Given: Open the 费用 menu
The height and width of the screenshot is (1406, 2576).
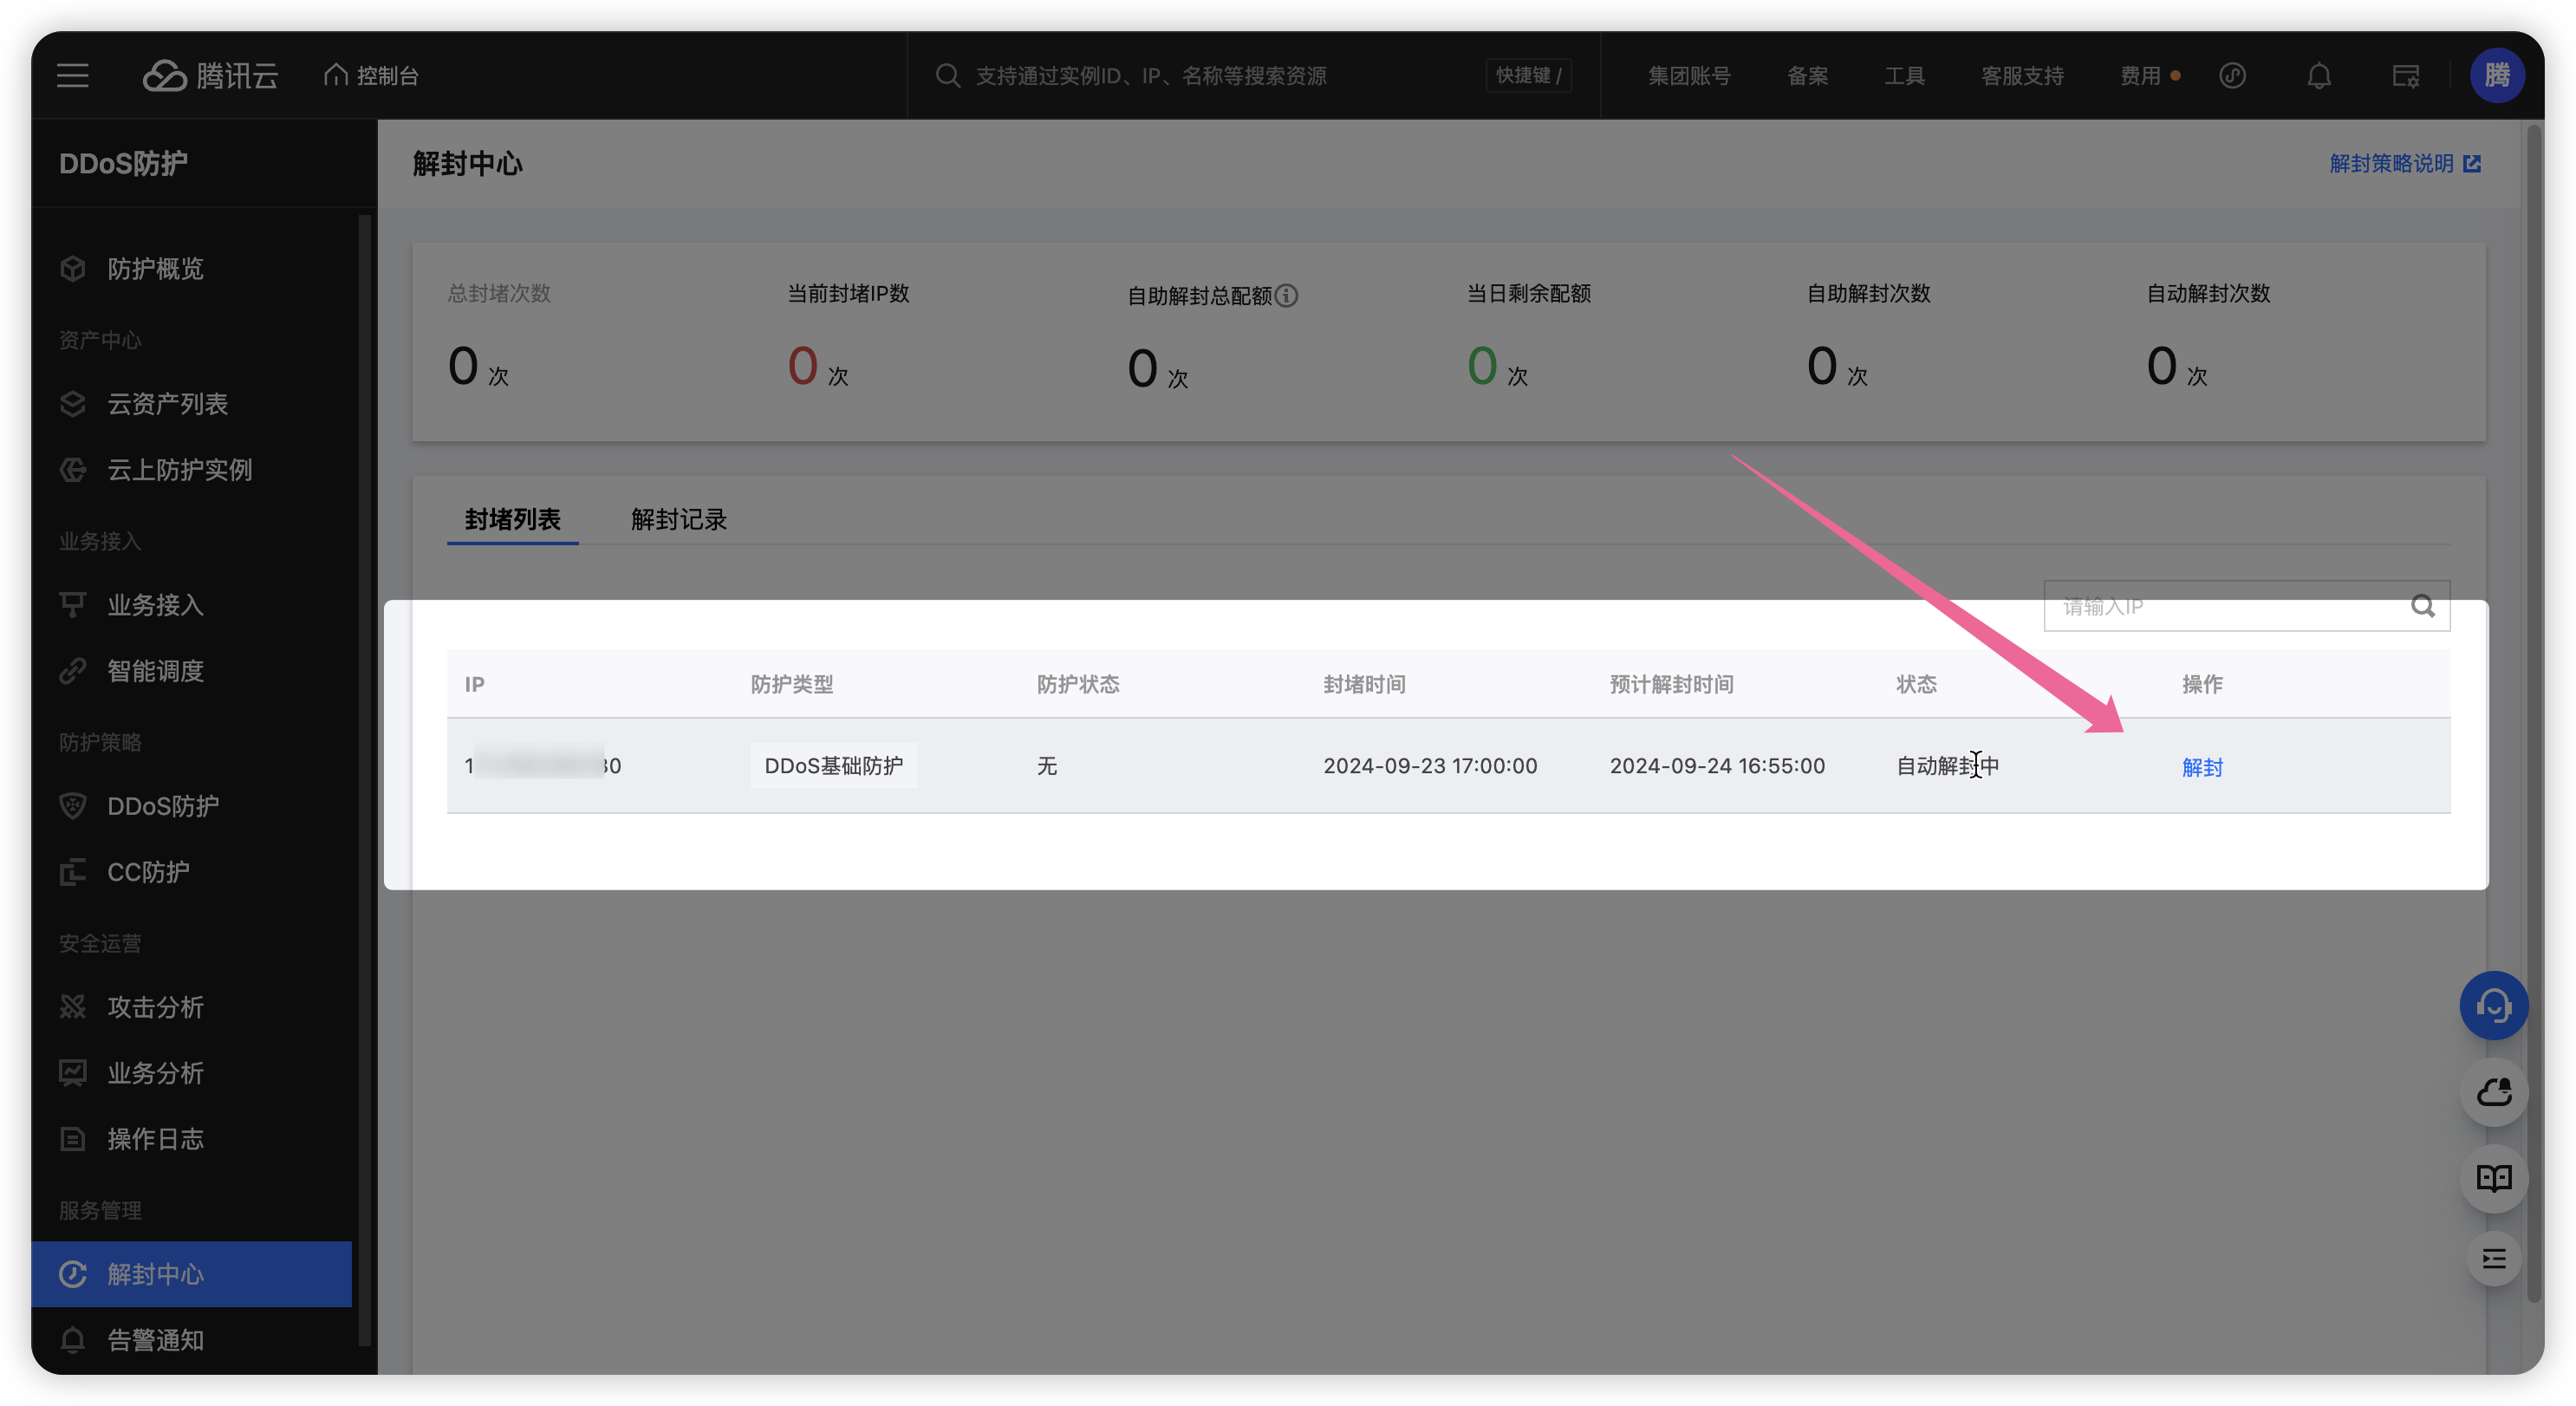Looking at the screenshot, I should 2141,76.
